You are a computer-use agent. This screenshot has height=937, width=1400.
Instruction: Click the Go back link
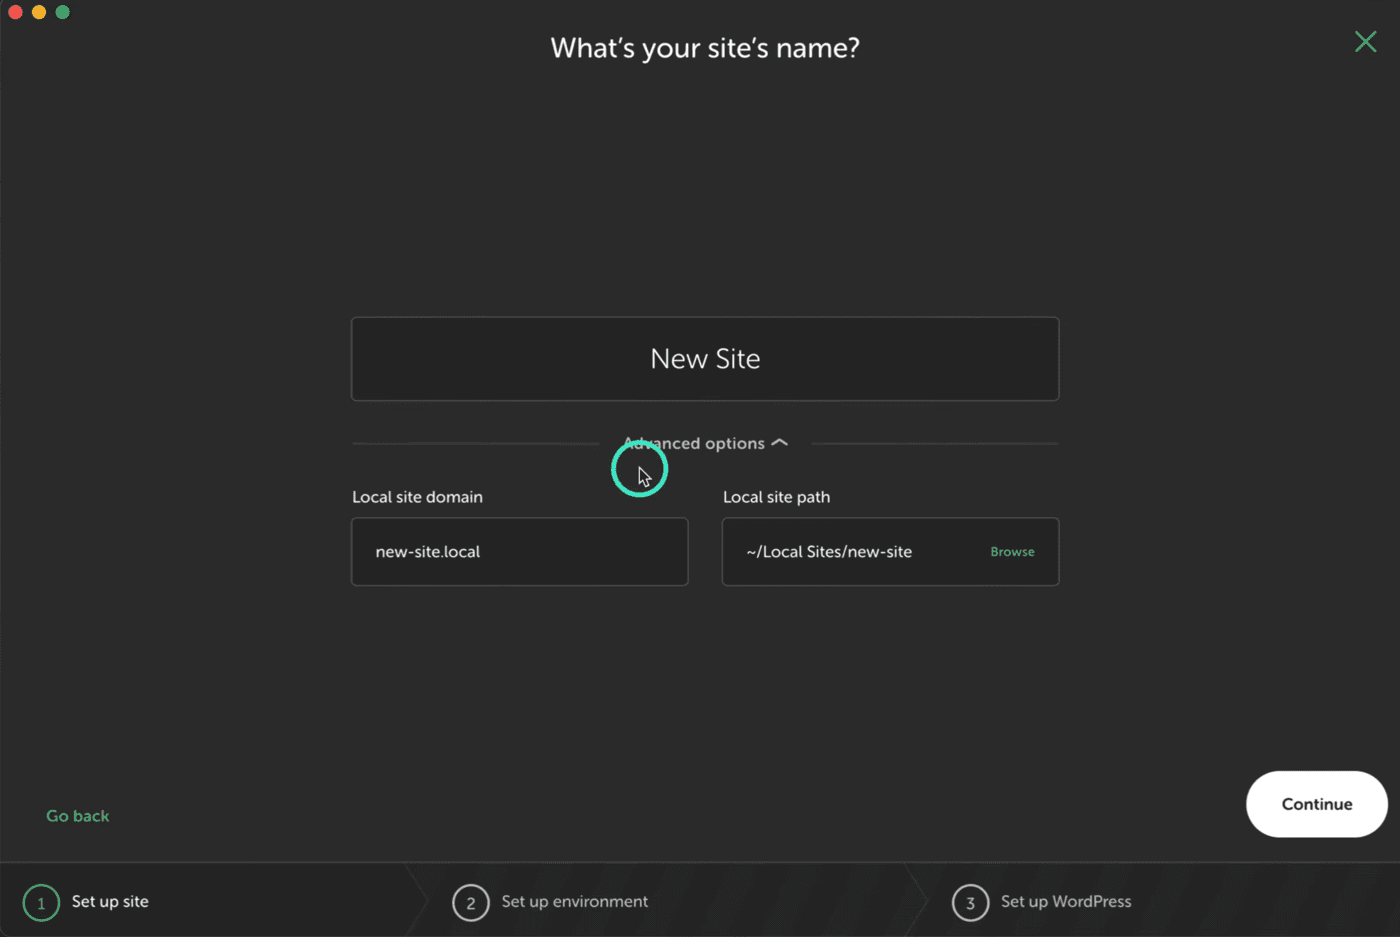pyautogui.click(x=77, y=816)
